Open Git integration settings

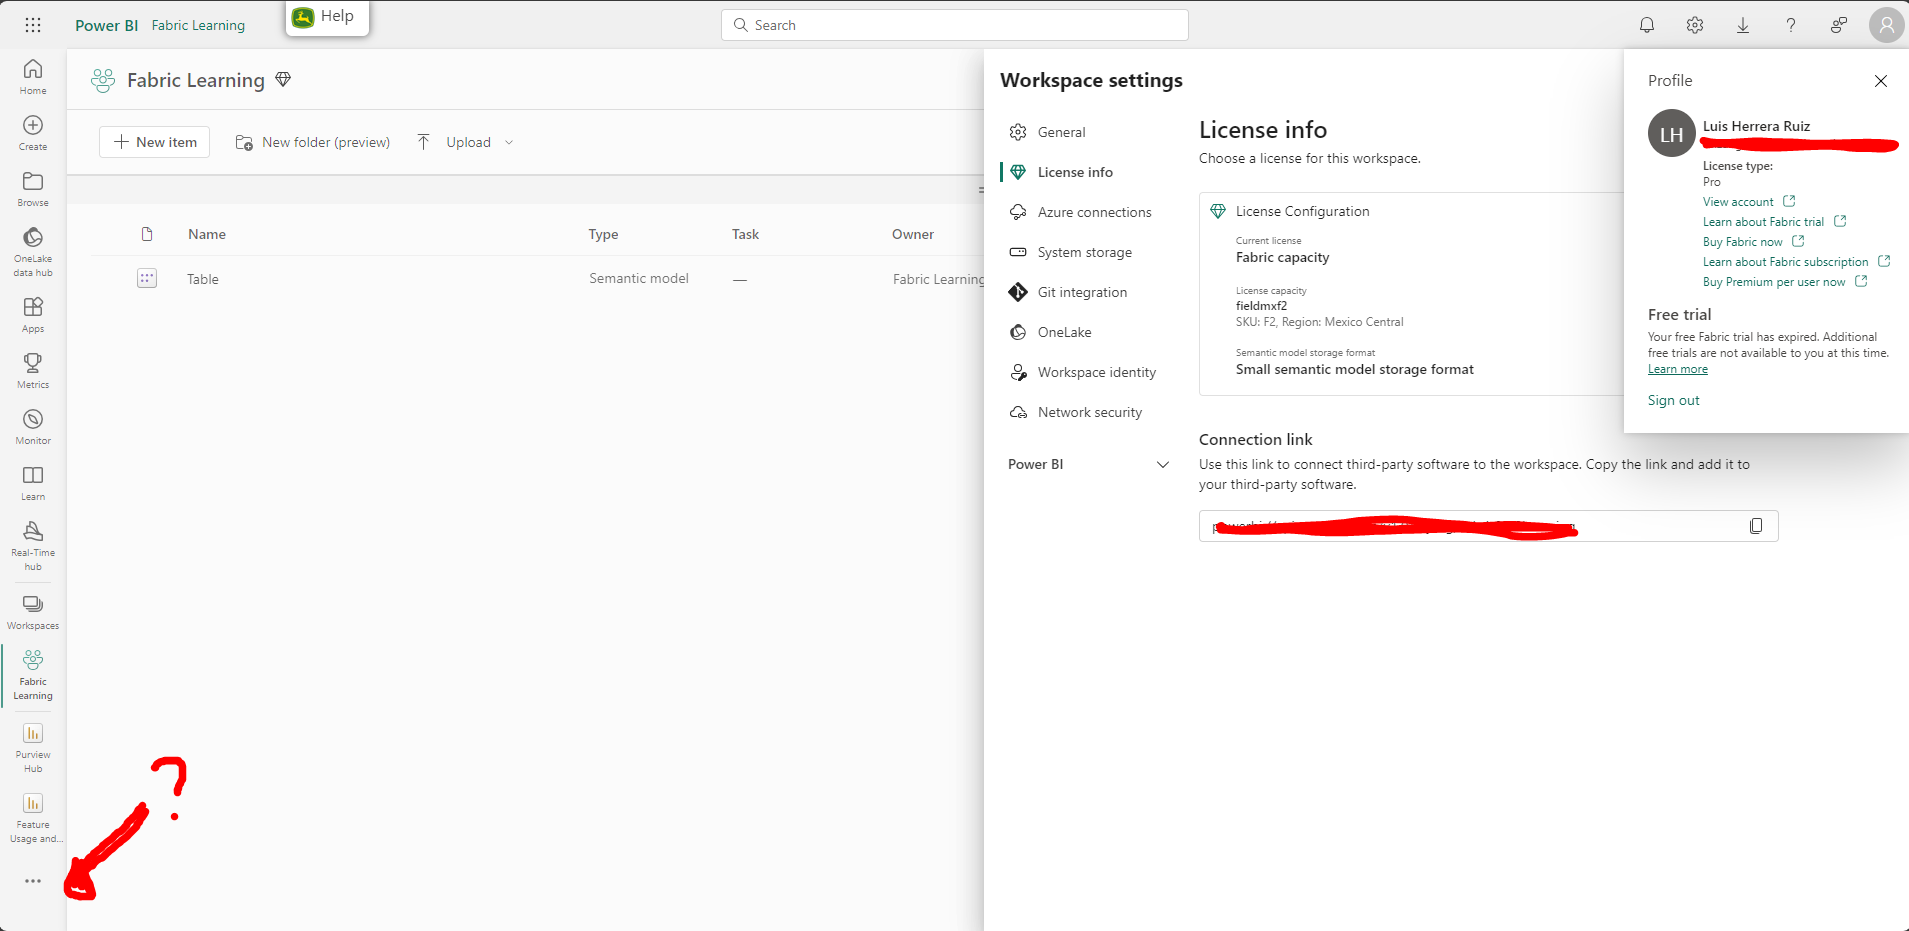pos(1068,292)
